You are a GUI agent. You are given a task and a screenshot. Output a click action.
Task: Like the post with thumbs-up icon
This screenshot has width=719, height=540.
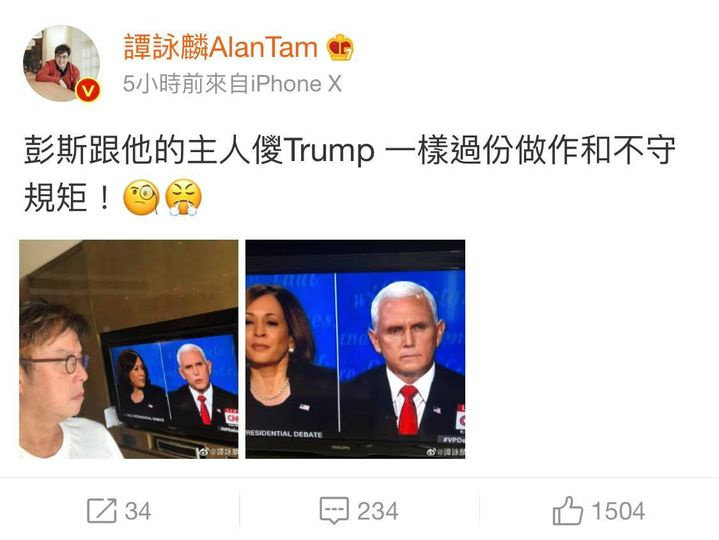[568, 510]
